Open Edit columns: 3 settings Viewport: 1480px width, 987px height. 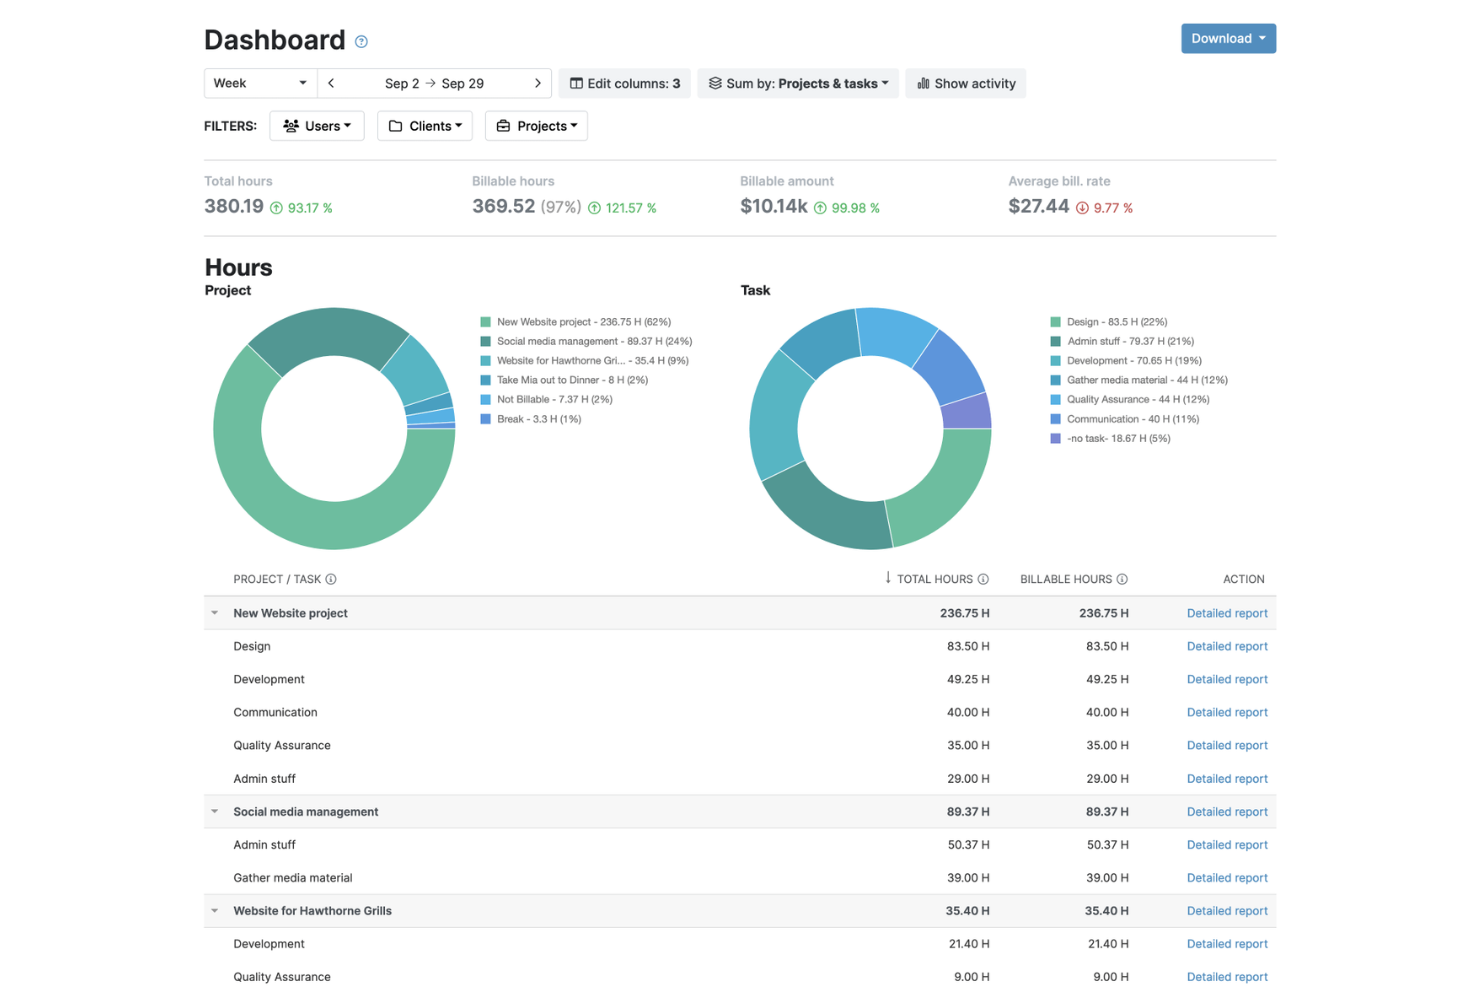coord(625,83)
